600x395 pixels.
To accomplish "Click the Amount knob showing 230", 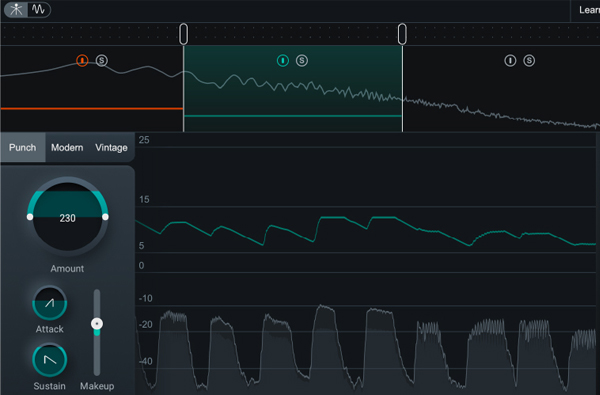I will coord(68,217).
